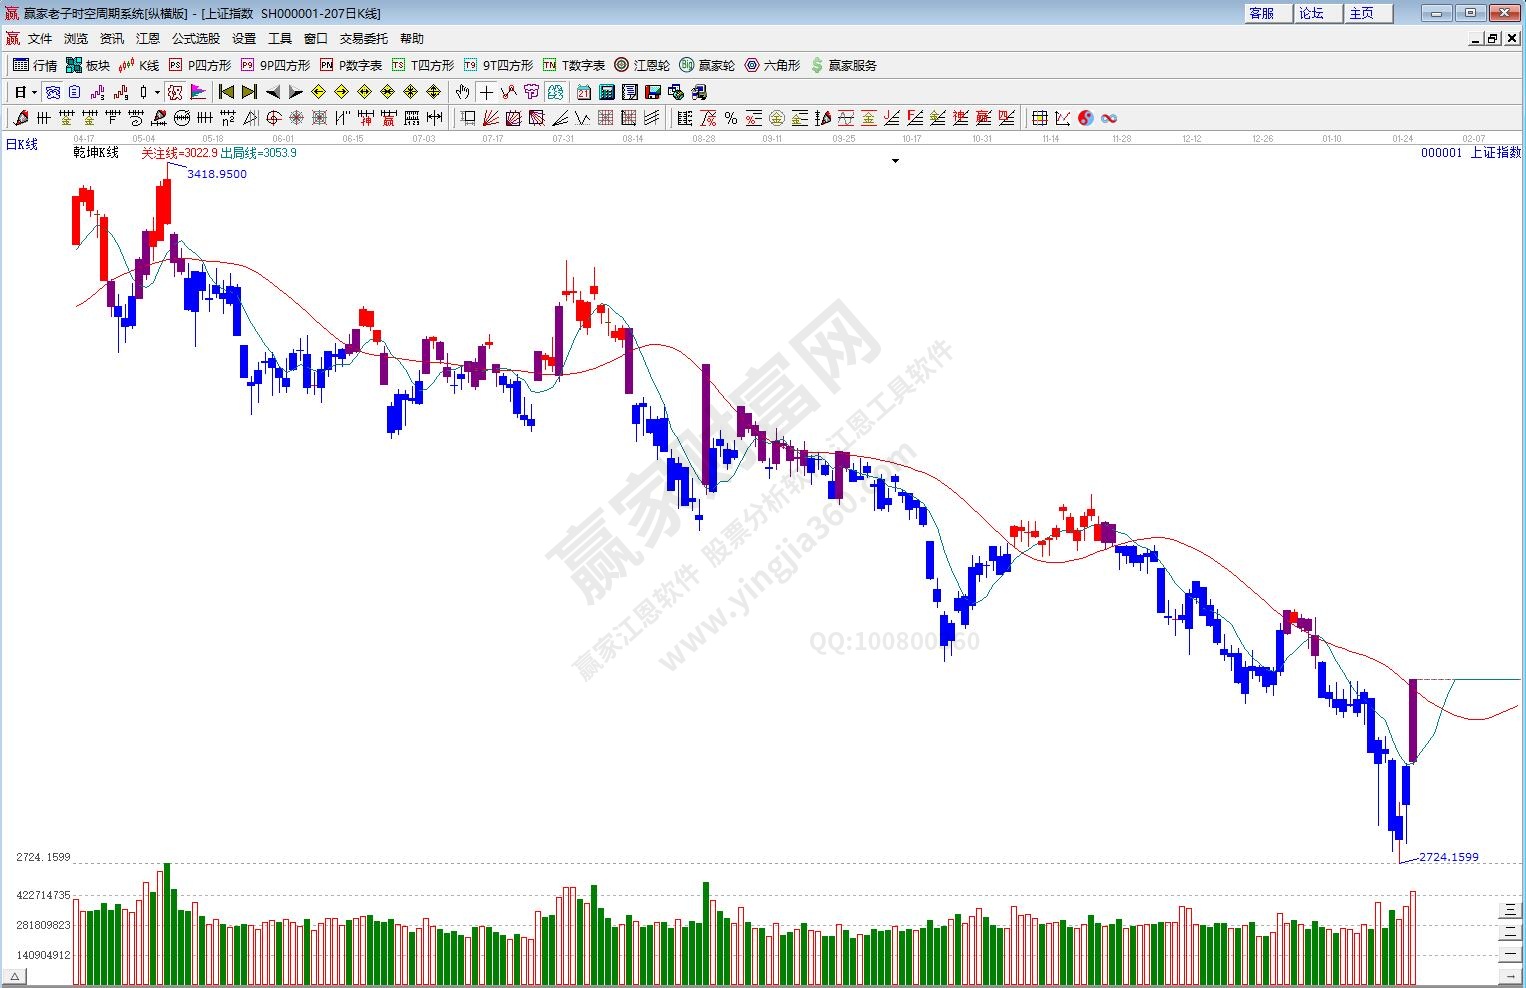The image size is (1526, 988).
Task: Open the candlestick type dropdown arrow
Action: 157,92
